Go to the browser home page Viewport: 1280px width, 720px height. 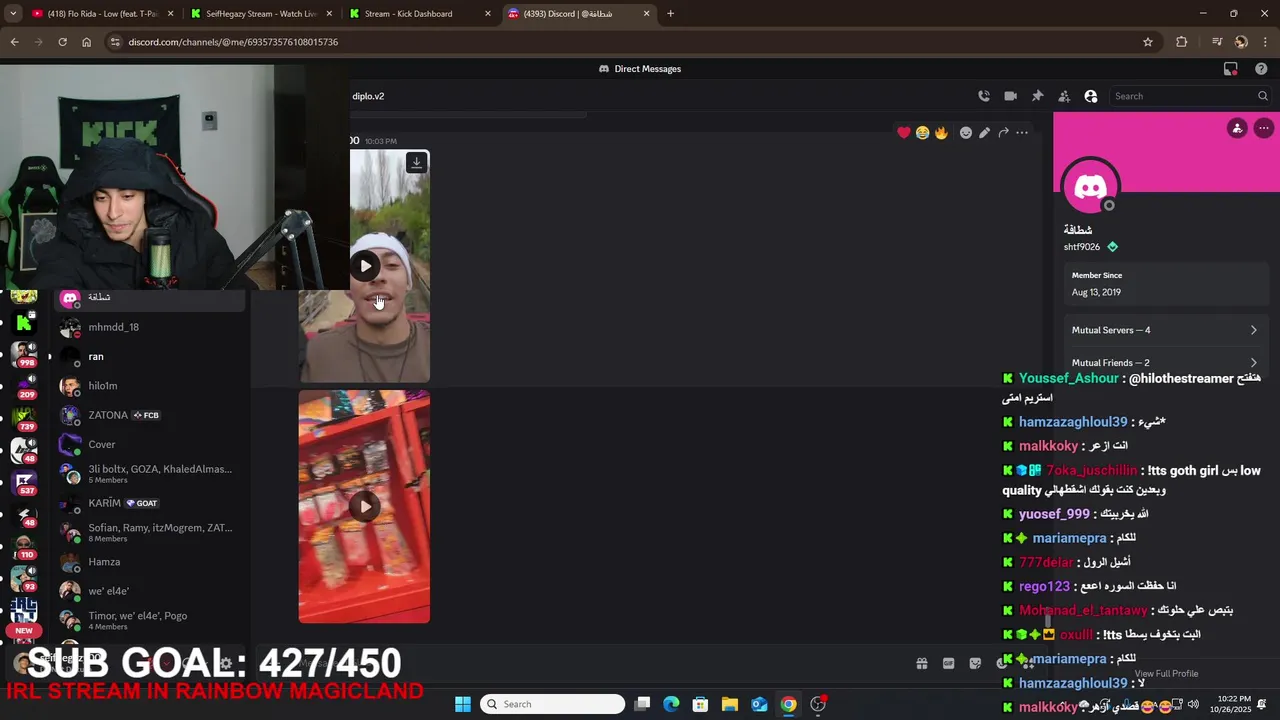pyautogui.click(x=86, y=42)
